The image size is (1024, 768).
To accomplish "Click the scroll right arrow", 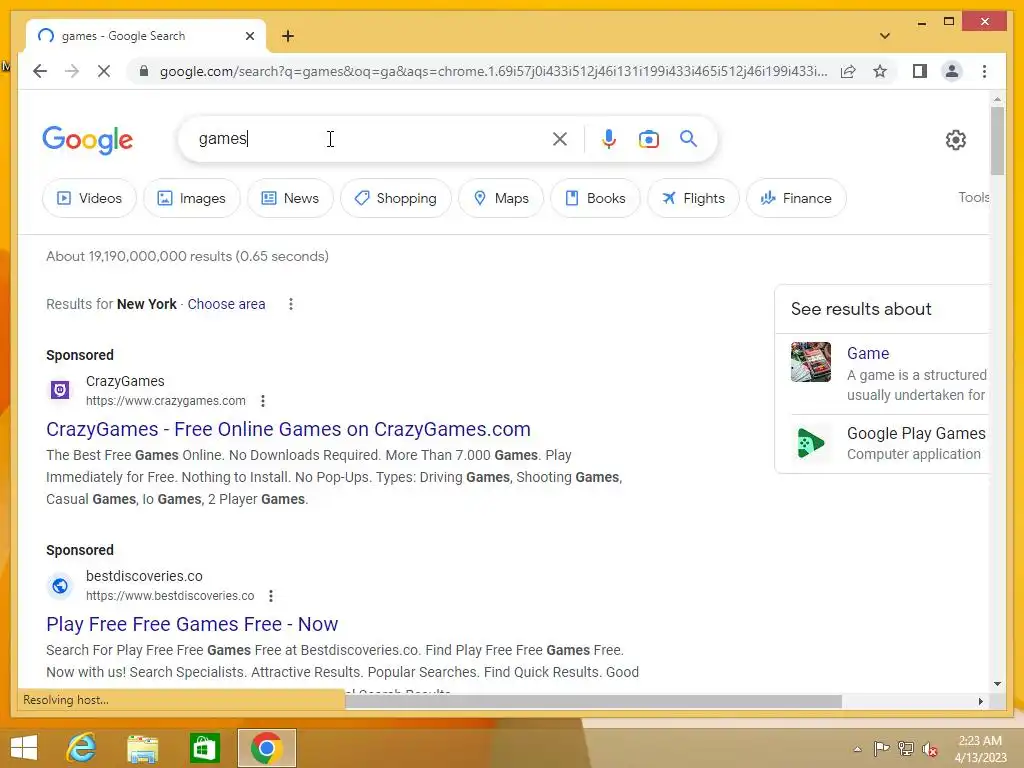I will (x=980, y=701).
